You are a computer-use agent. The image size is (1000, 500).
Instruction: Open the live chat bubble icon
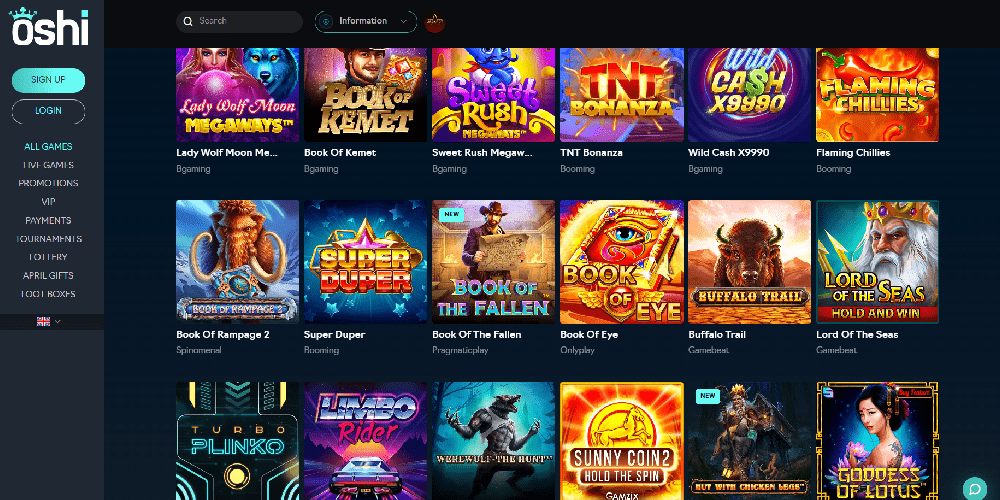(x=974, y=488)
